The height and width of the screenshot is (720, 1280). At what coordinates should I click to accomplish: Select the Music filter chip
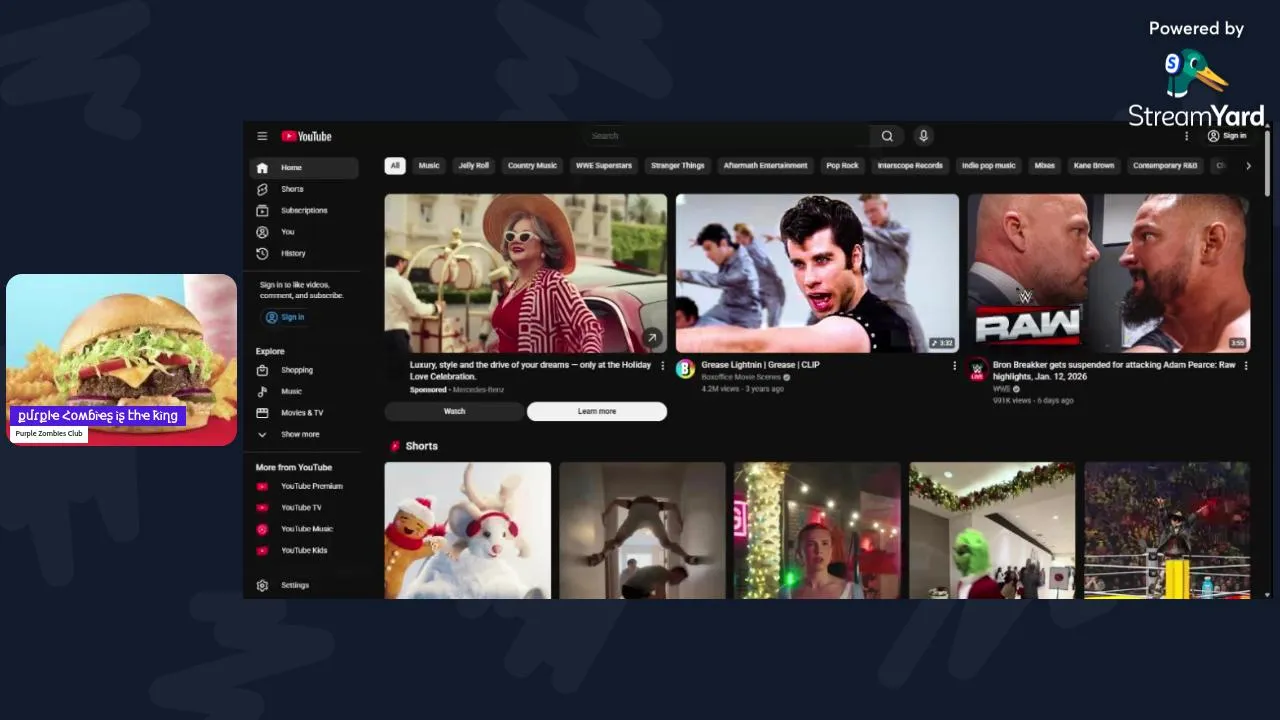[x=429, y=166]
